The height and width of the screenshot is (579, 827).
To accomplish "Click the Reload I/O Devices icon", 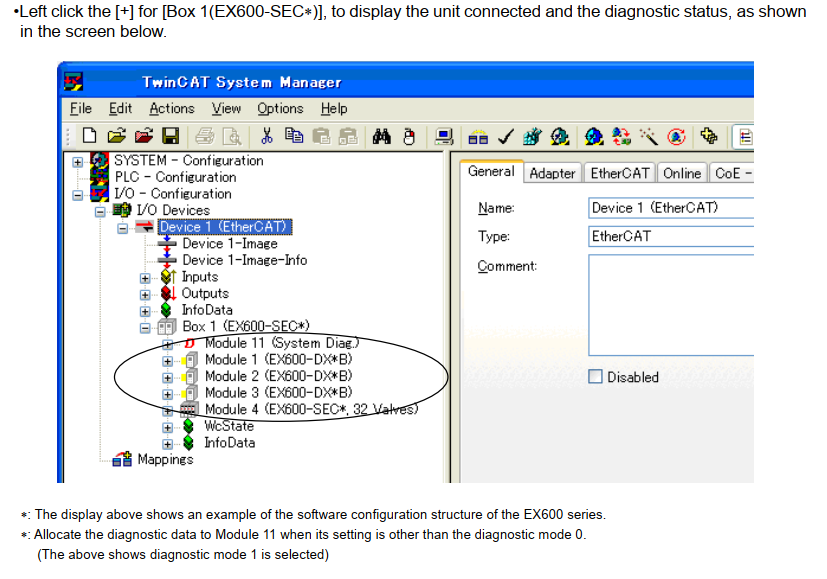I will pyautogui.click(x=621, y=137).
